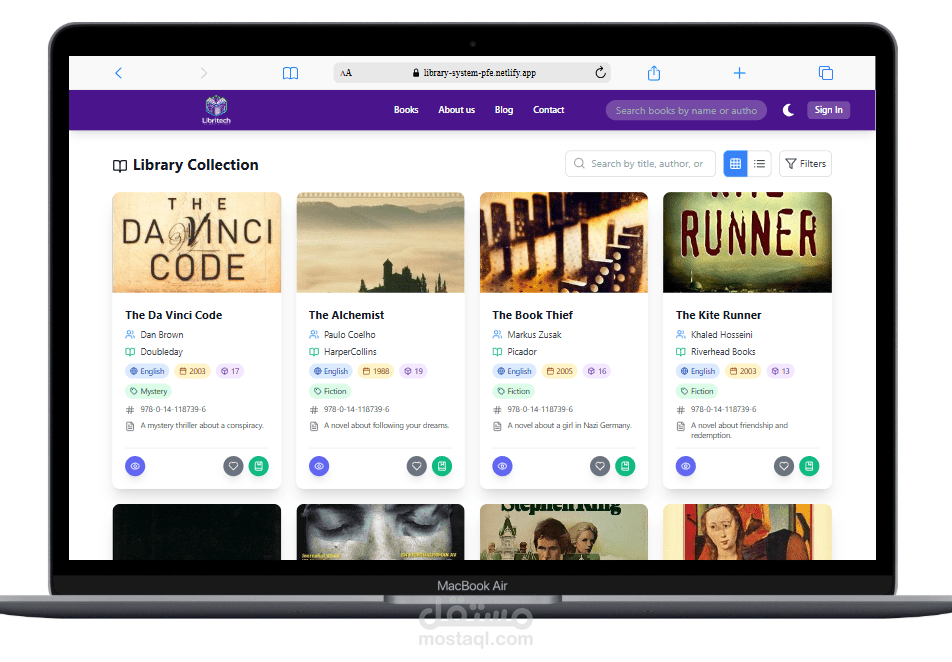The width and height of the screenshot is (952, 662).
Task: Click the copies count badge 13
Action: click(x=780, y=371)
